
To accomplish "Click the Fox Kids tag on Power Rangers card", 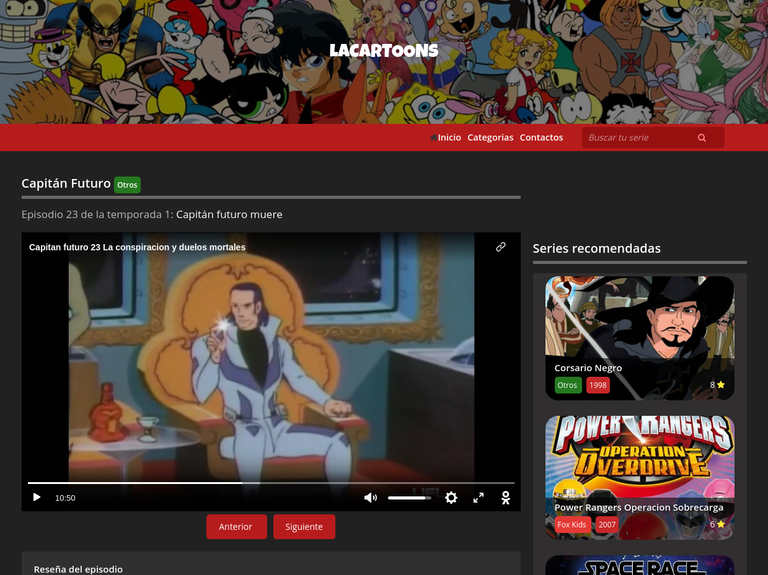I will [572, 525].
